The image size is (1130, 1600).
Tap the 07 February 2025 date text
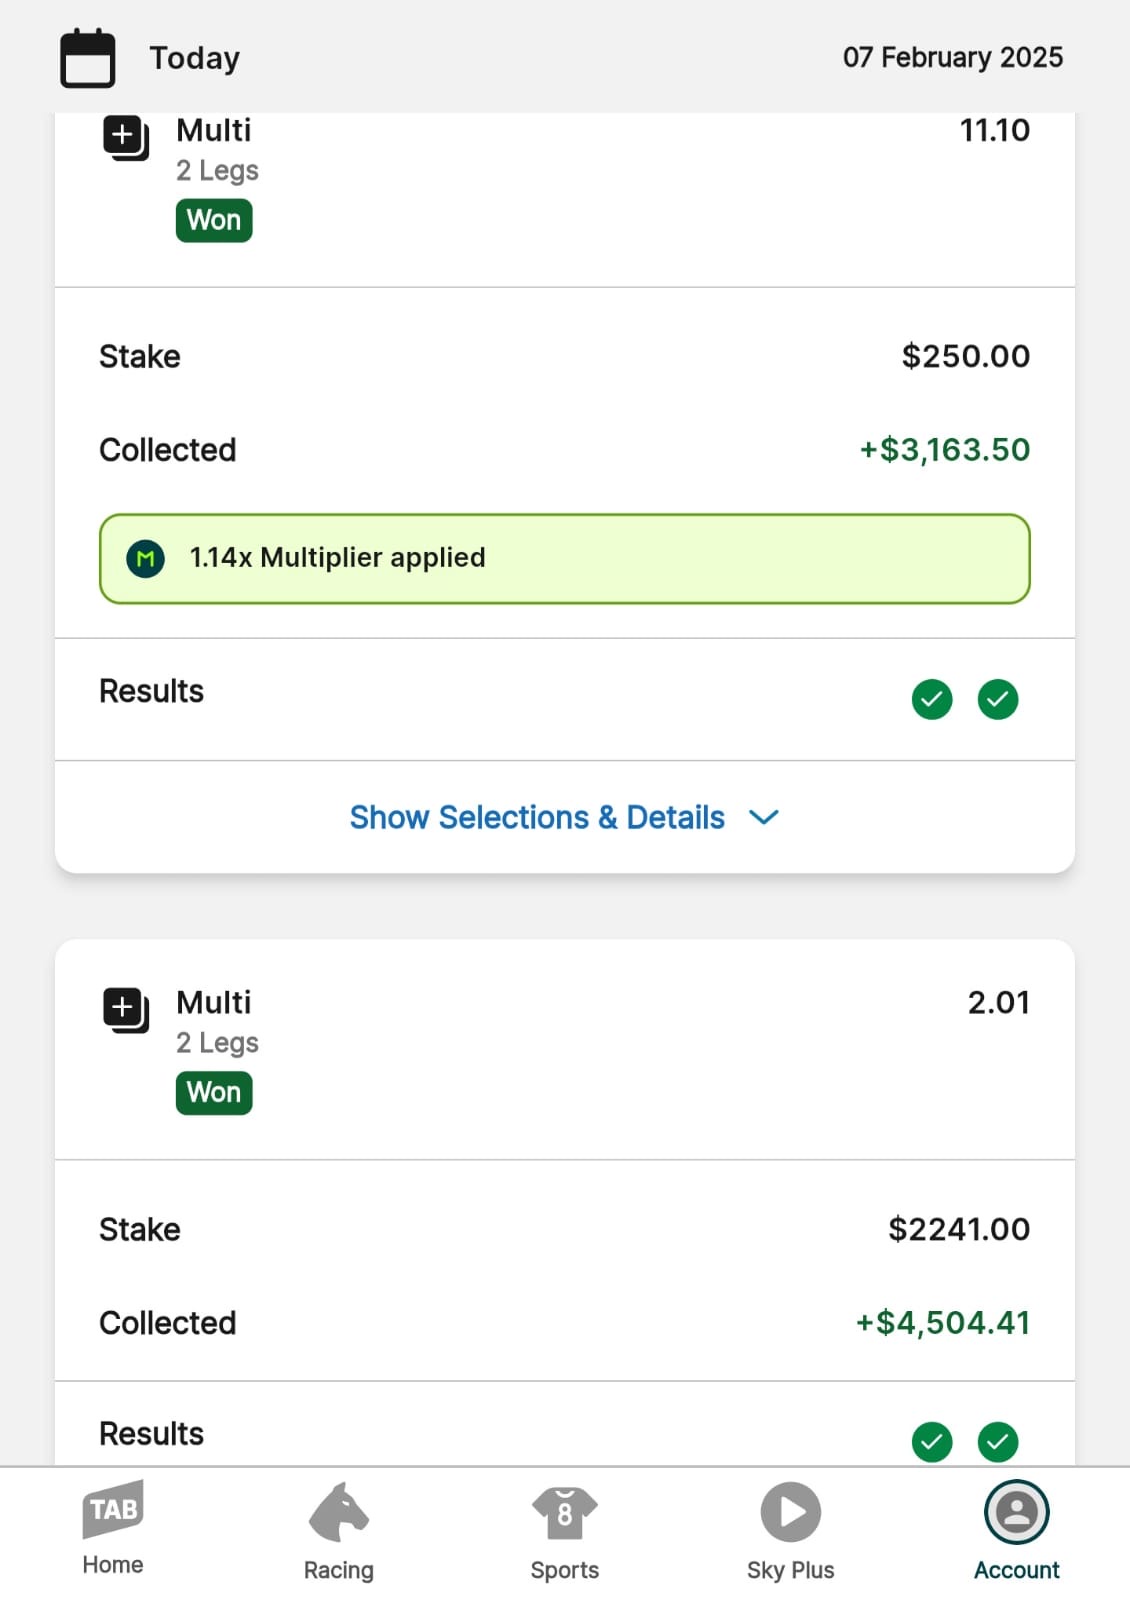click(953, 57)
